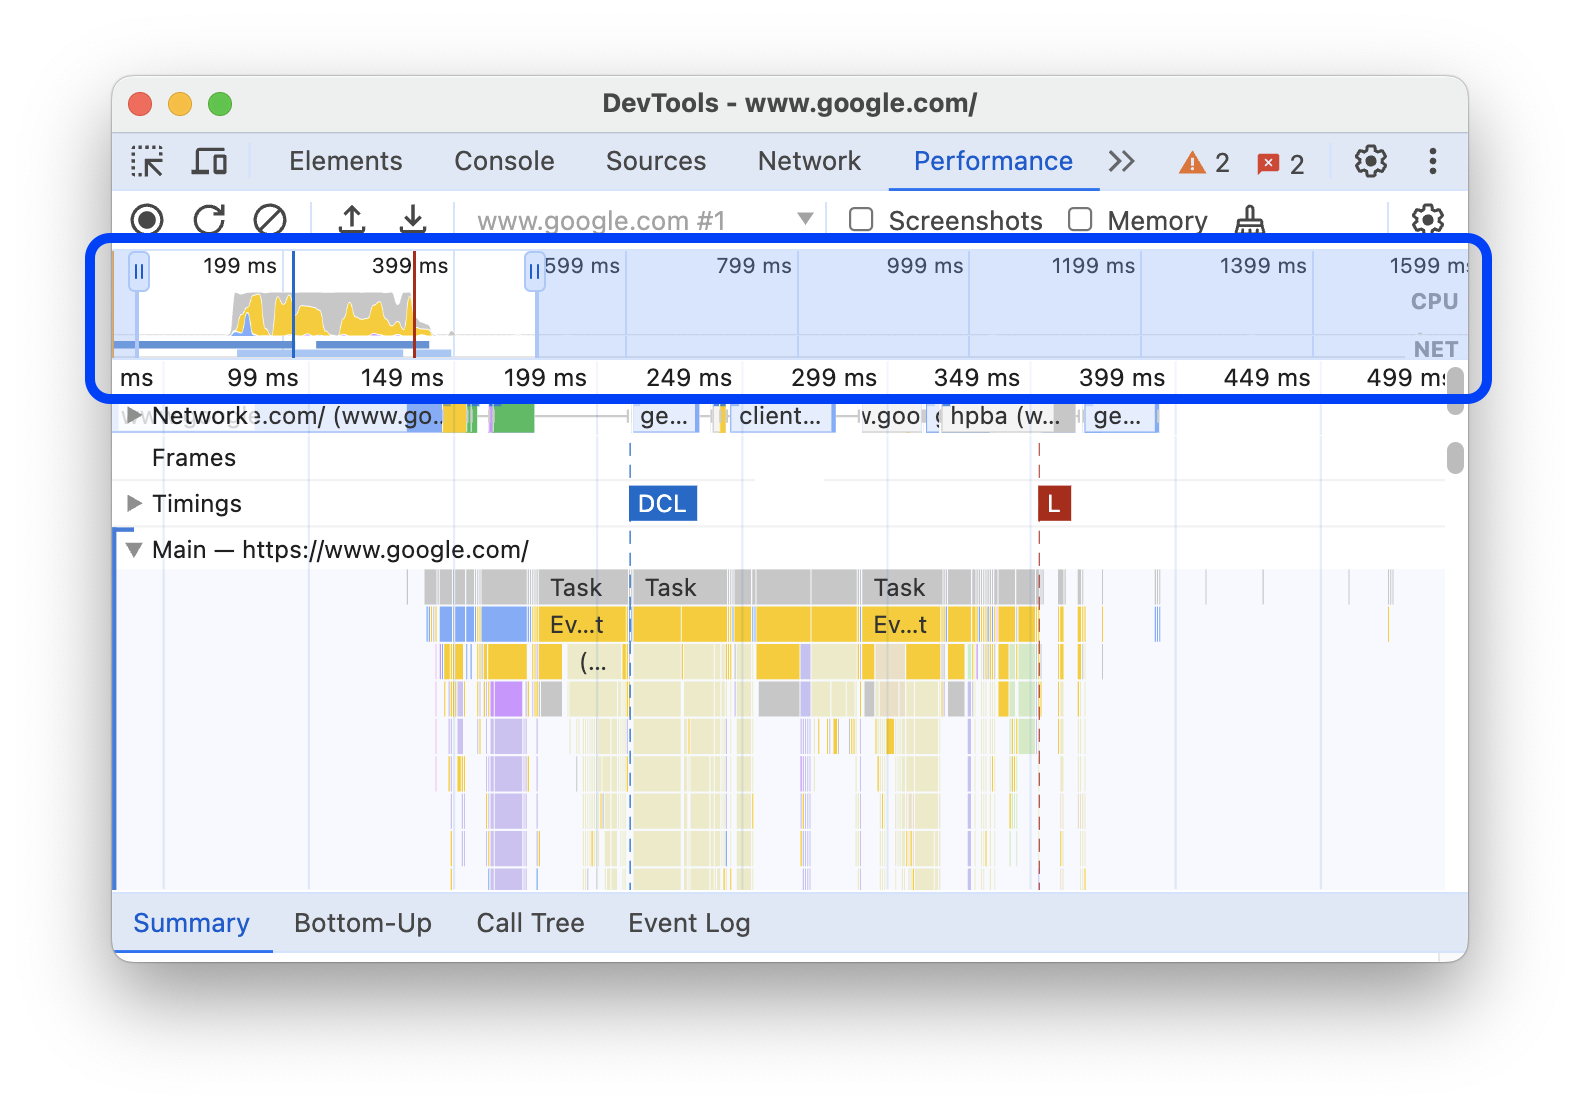Click the inspect element selector icon
Screen dimensions: 1580x1110
point(147,161)
